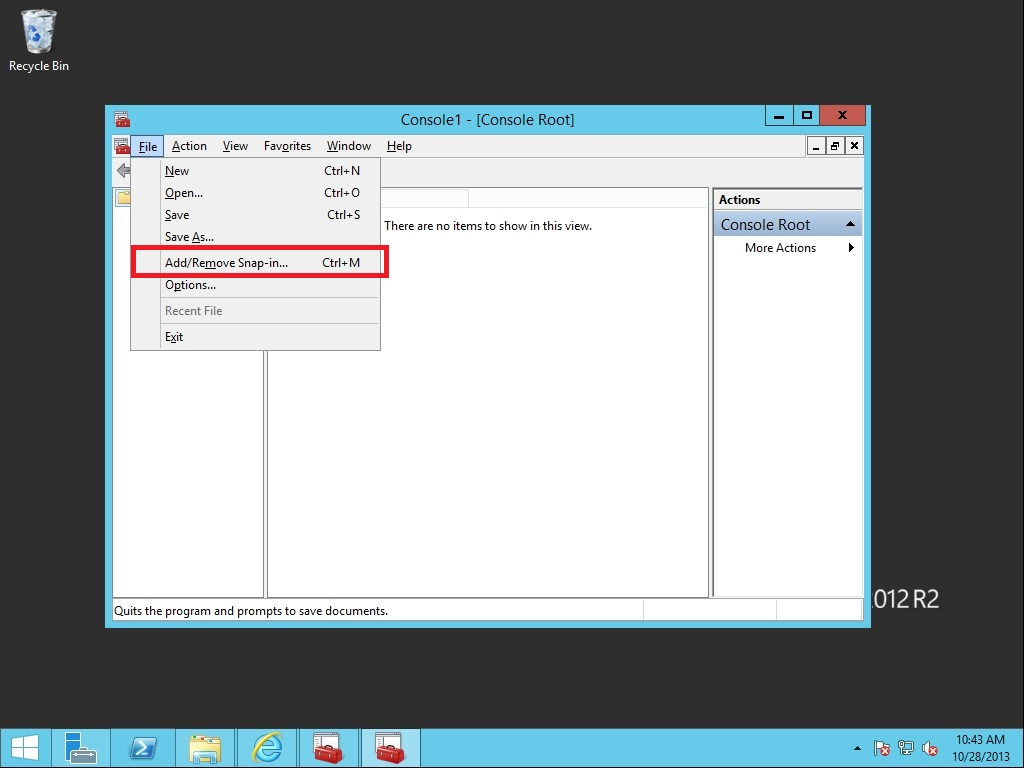Click the network status tray icon
The width and height of the screenshot is (1024, 768).
[x=906, y=748]
